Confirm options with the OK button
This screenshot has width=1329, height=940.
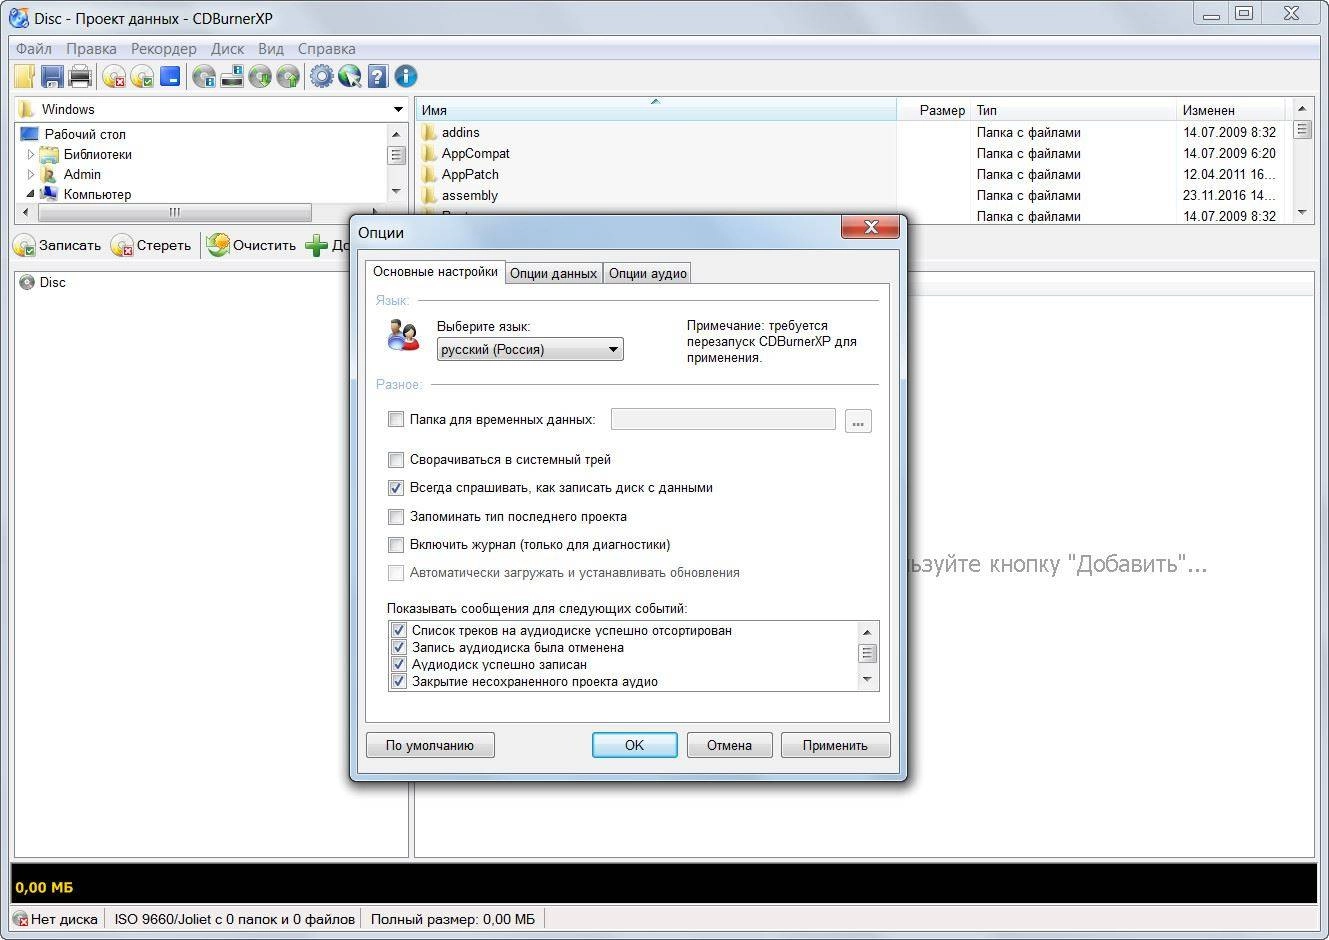(x=634, y=745)
